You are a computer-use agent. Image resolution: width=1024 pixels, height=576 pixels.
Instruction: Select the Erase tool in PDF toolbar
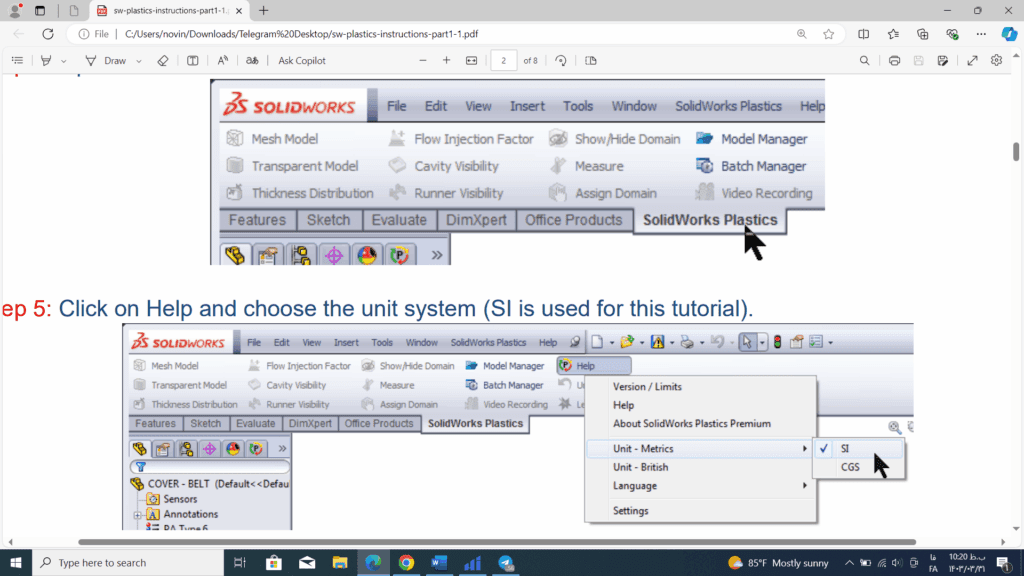[x=163, y=61]
